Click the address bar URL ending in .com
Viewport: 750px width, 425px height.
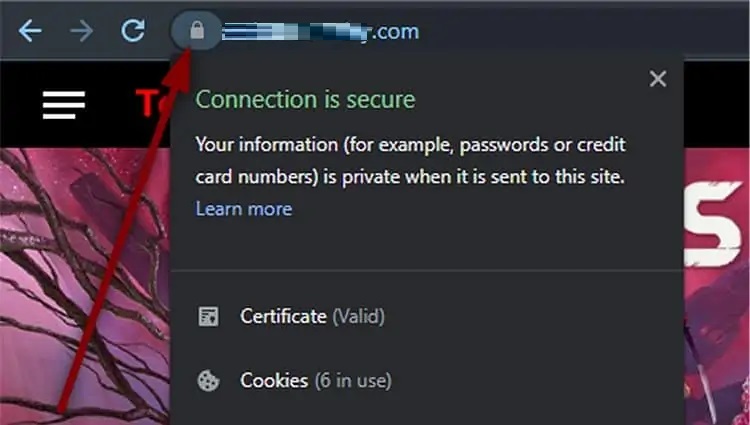point(320,32)
